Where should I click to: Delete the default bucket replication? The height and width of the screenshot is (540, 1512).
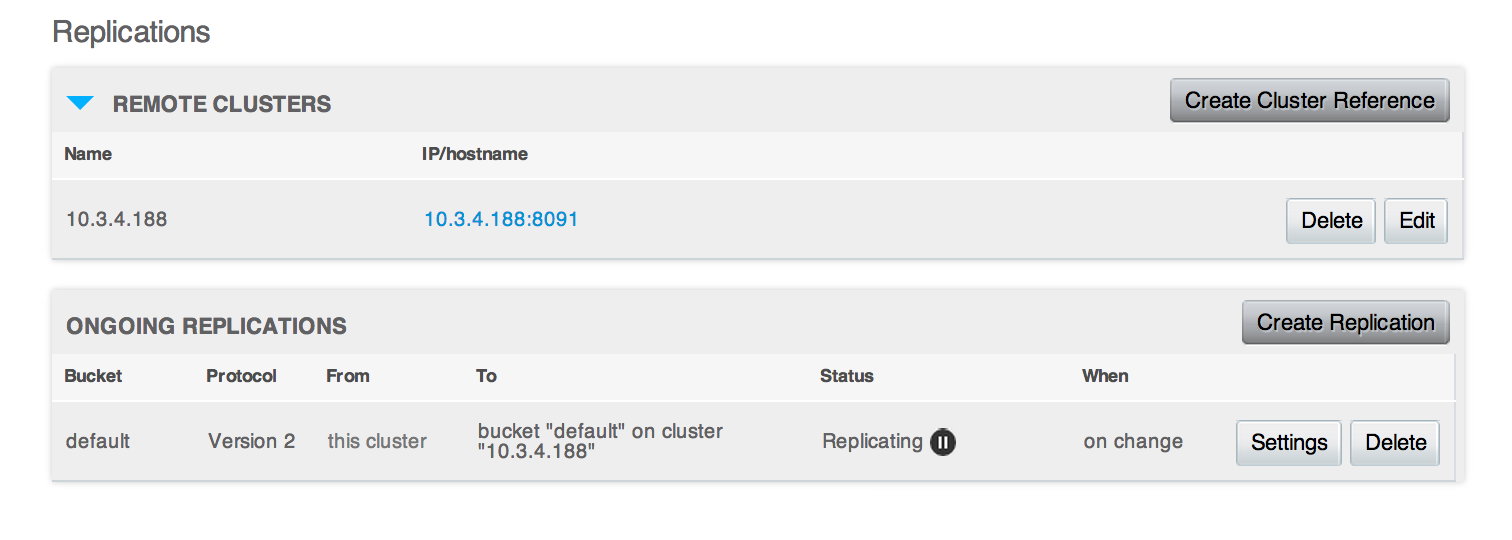[1395, 443]
